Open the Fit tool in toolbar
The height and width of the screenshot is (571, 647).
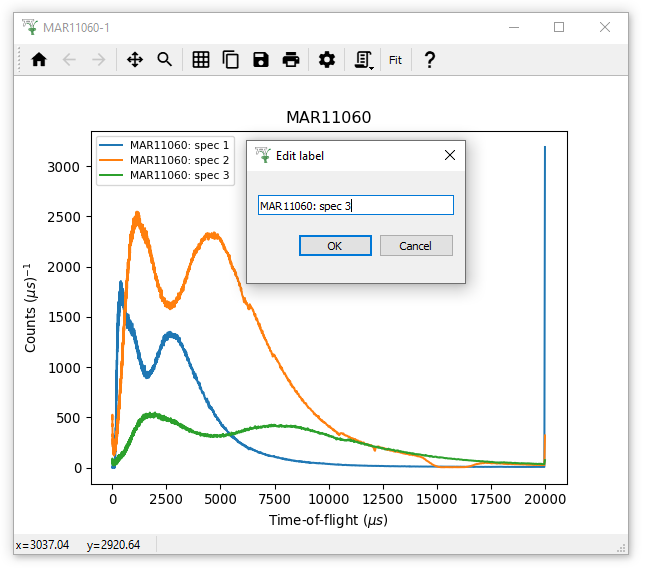396,60
